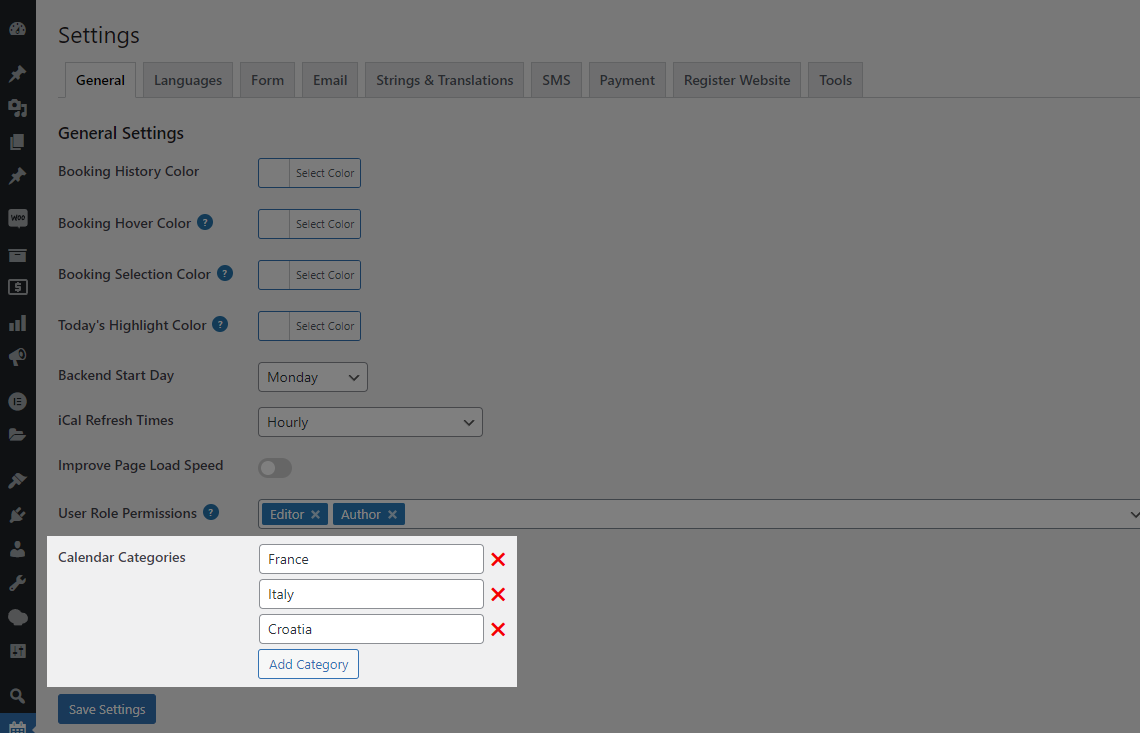The width and height of the screenshot is (1140, 733).
Task: Open the iCal Refresh Times dropdown
Action: pos(370,422)
